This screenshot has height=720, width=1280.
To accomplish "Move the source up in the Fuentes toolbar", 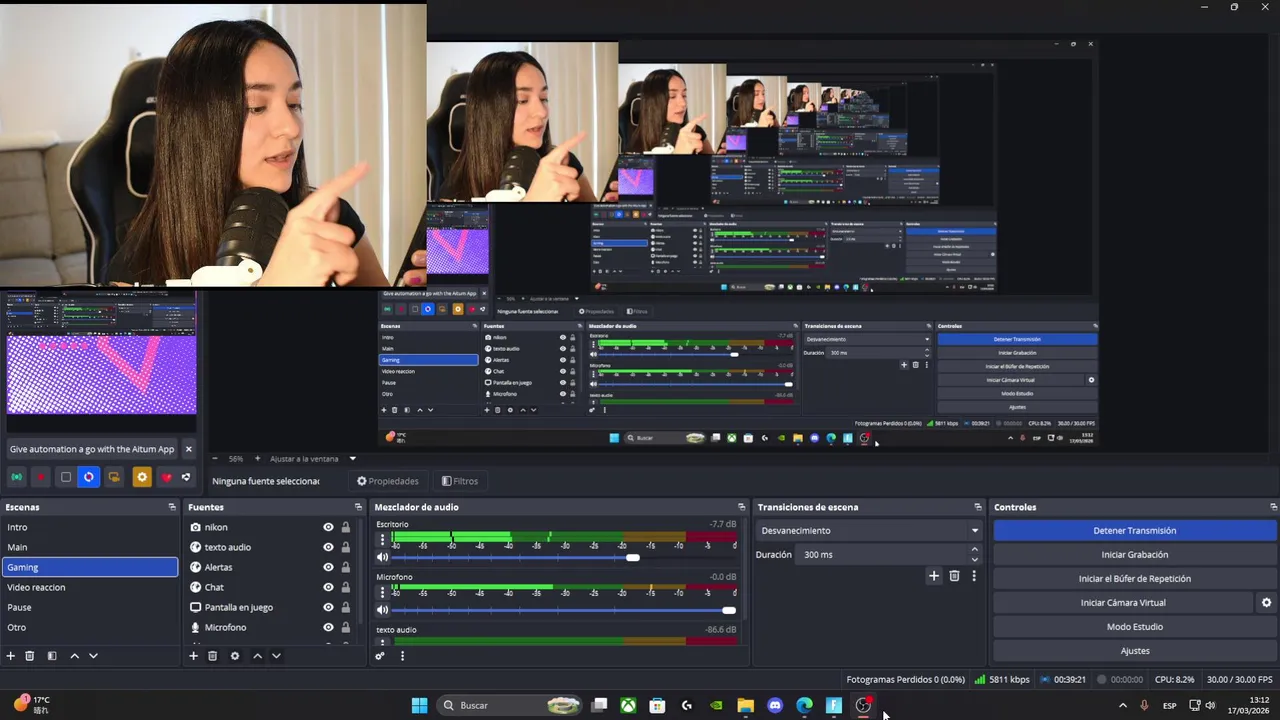I will tap(257, 656).
